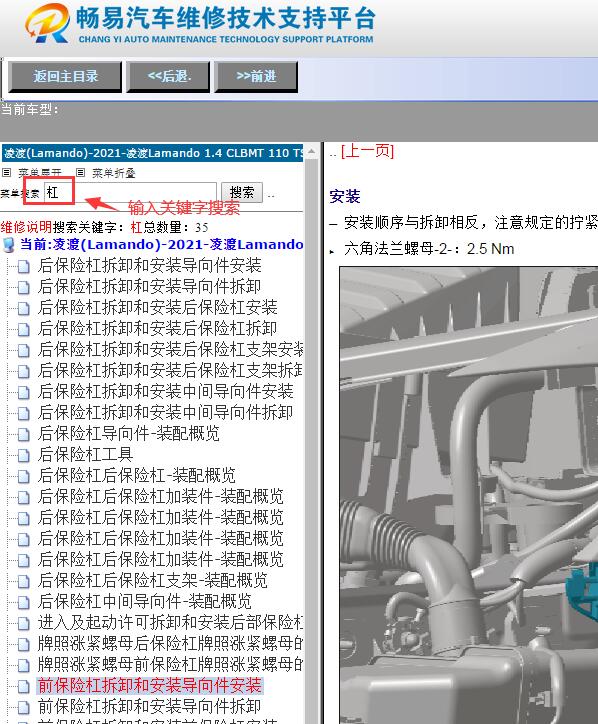Image resolution: width=598 pixels, height=724 pixels.
Task: Click the 返回主目录 button
Action: (x=65, y=76)
